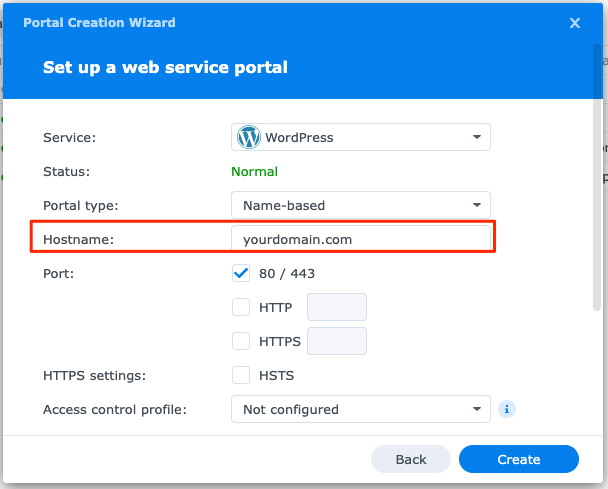Tick the HSTS checkbox

pos(241,376)
